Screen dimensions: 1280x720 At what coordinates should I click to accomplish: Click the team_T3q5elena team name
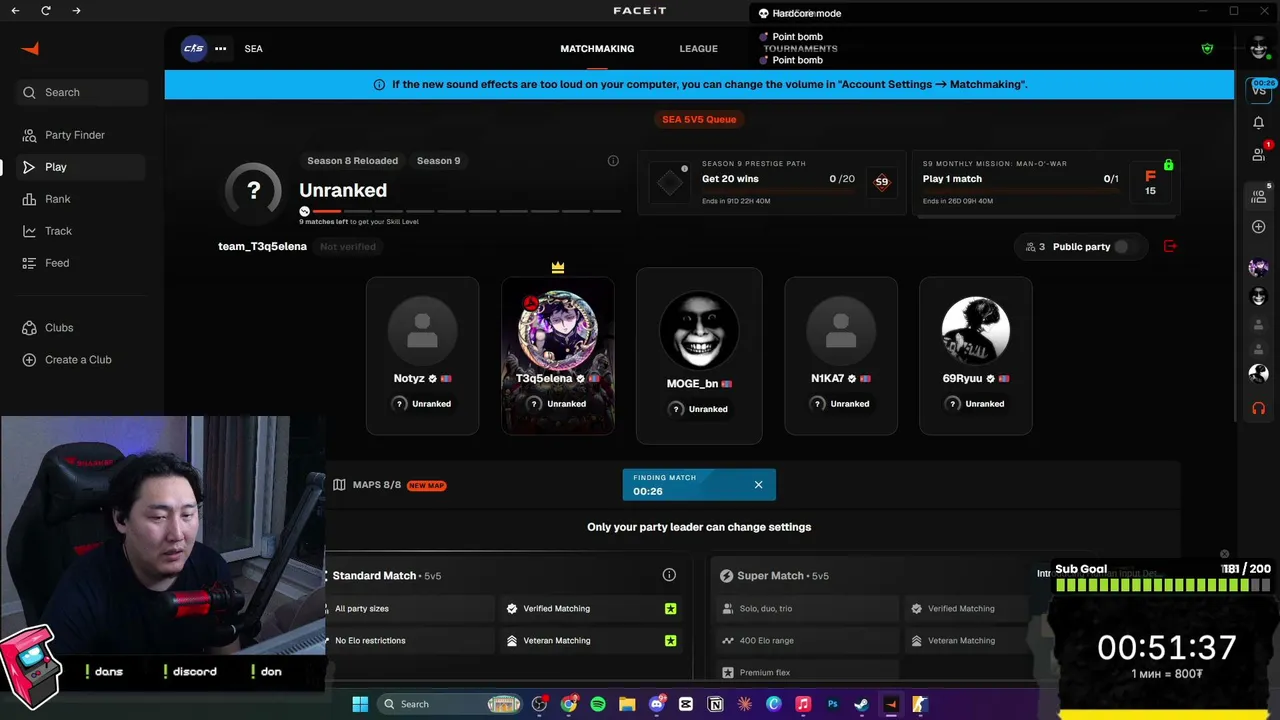tap(262, 246)
